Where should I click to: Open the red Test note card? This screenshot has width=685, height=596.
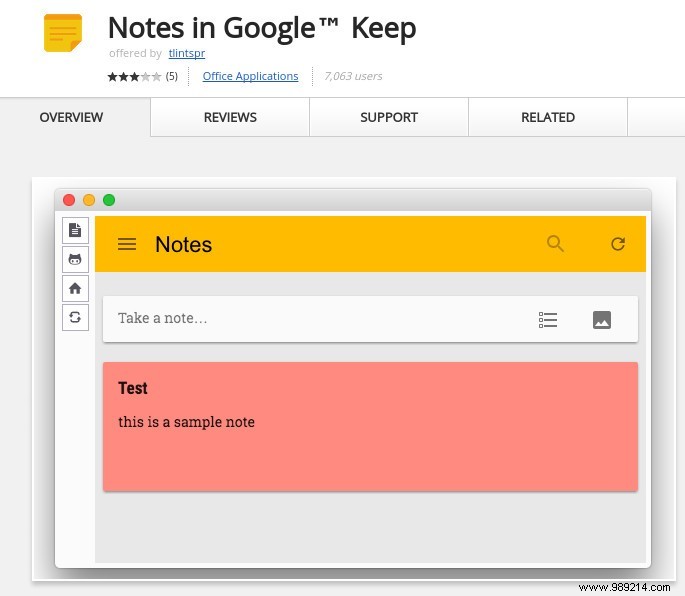coord(370,427)
